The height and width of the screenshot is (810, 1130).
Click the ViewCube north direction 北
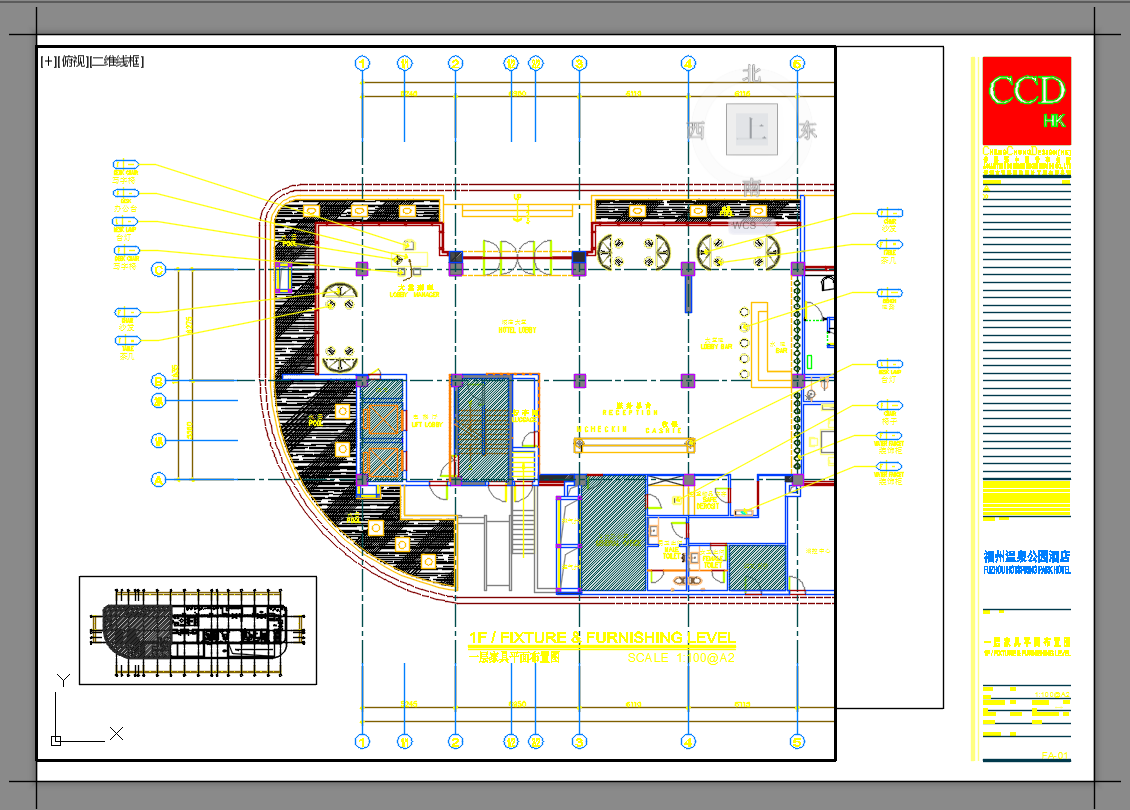tap(752, 74)
